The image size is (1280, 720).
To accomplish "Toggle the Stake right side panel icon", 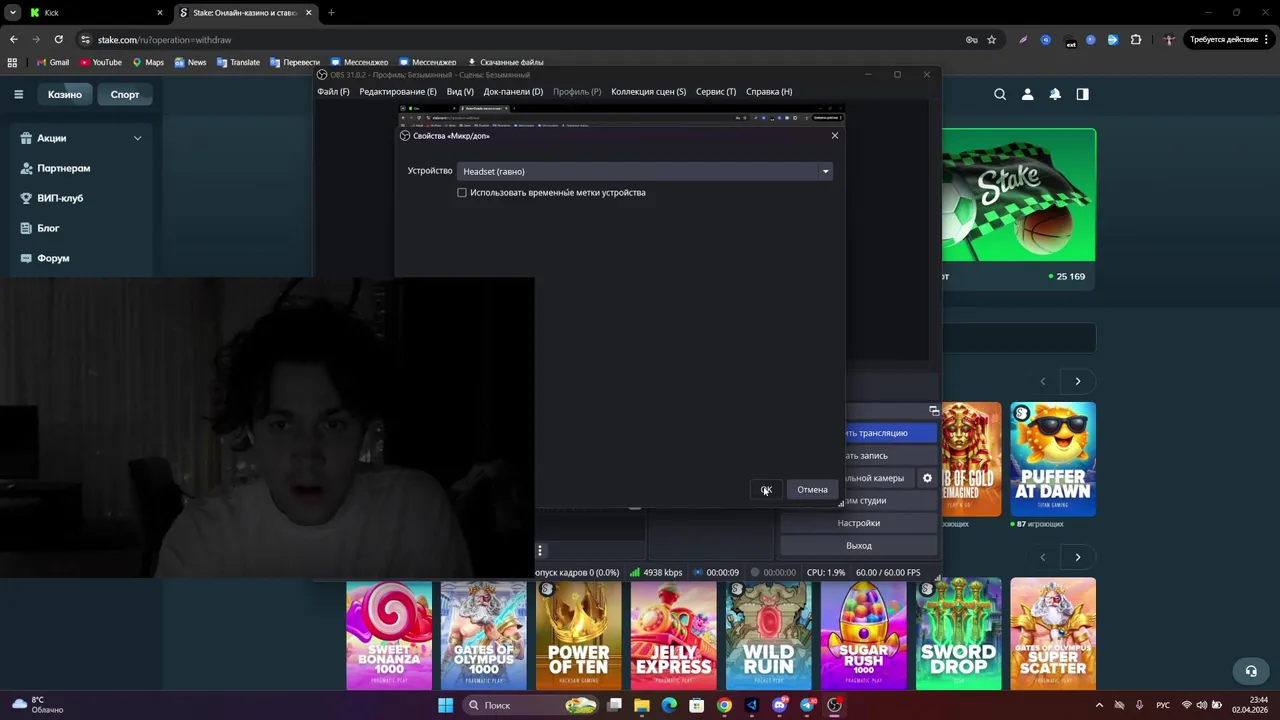I will [x=1082, y=95].
